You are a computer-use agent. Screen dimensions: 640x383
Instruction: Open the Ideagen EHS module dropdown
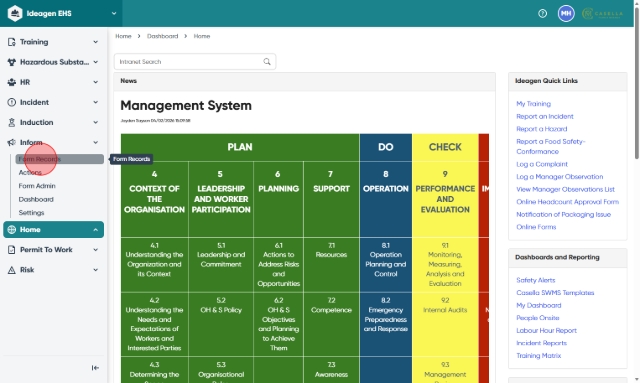(114, 13)
